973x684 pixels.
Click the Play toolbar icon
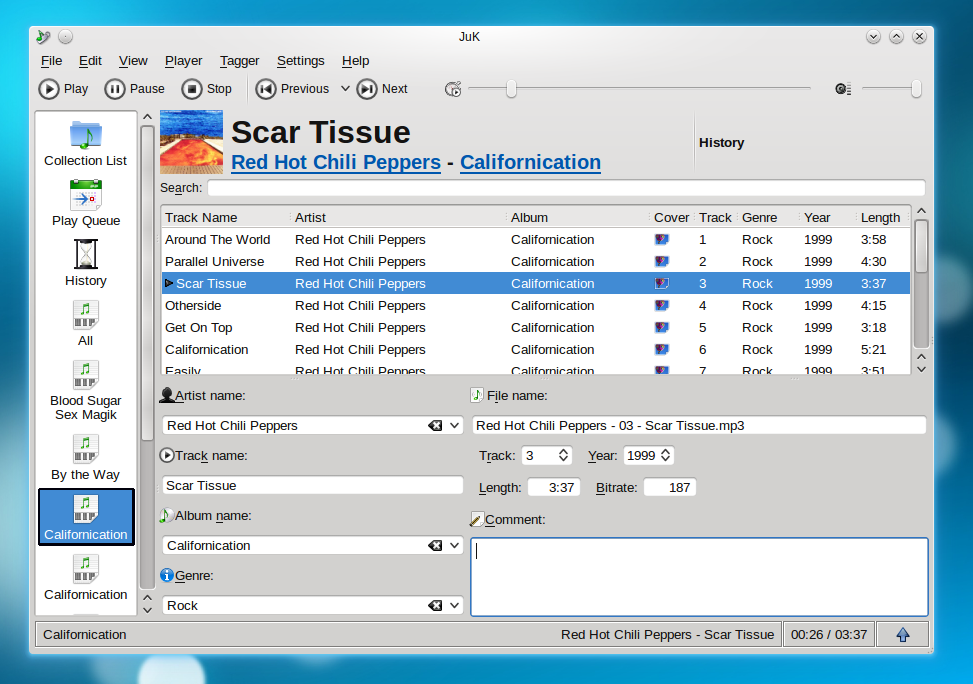48,89
